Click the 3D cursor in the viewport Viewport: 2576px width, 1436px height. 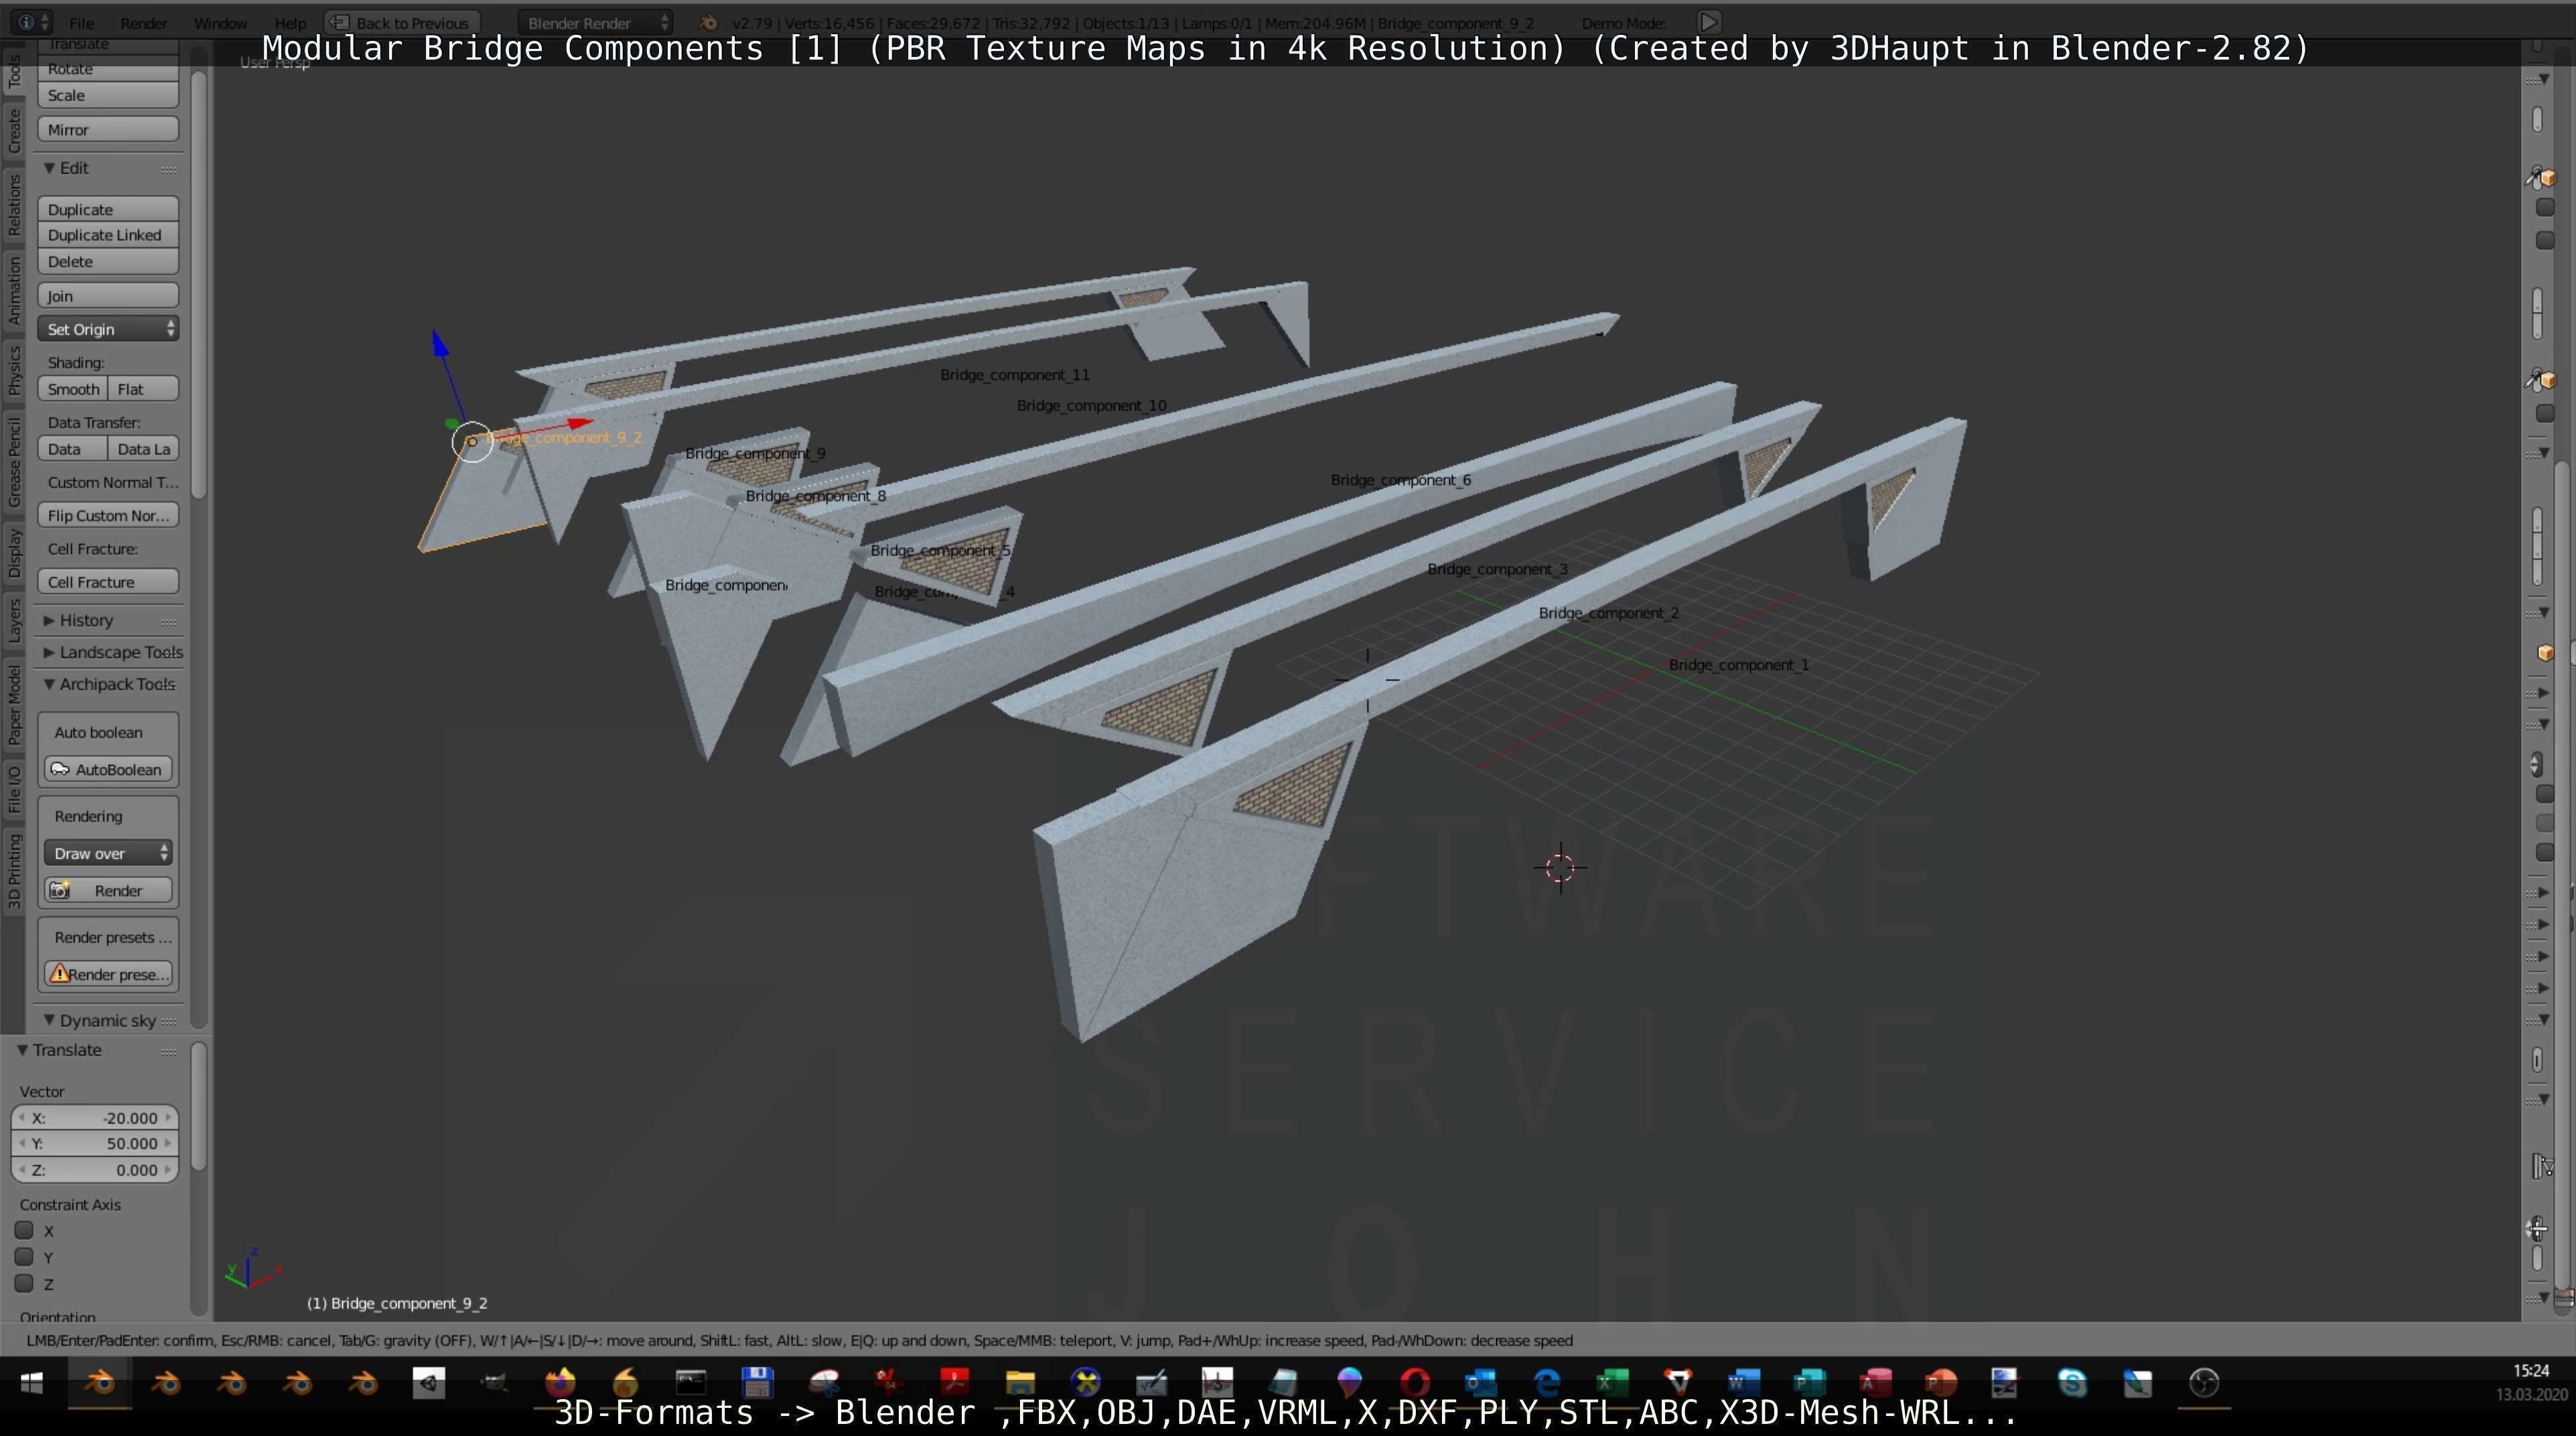[1560, 867]
